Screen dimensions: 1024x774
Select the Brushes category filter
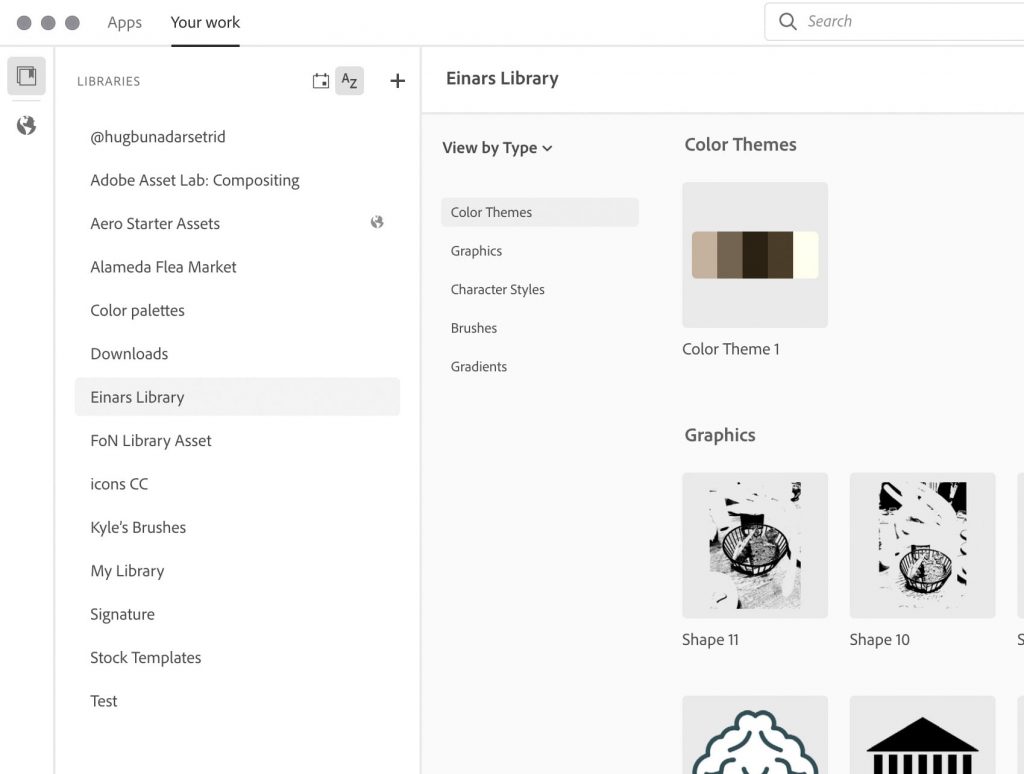click(x=473, y=328)
